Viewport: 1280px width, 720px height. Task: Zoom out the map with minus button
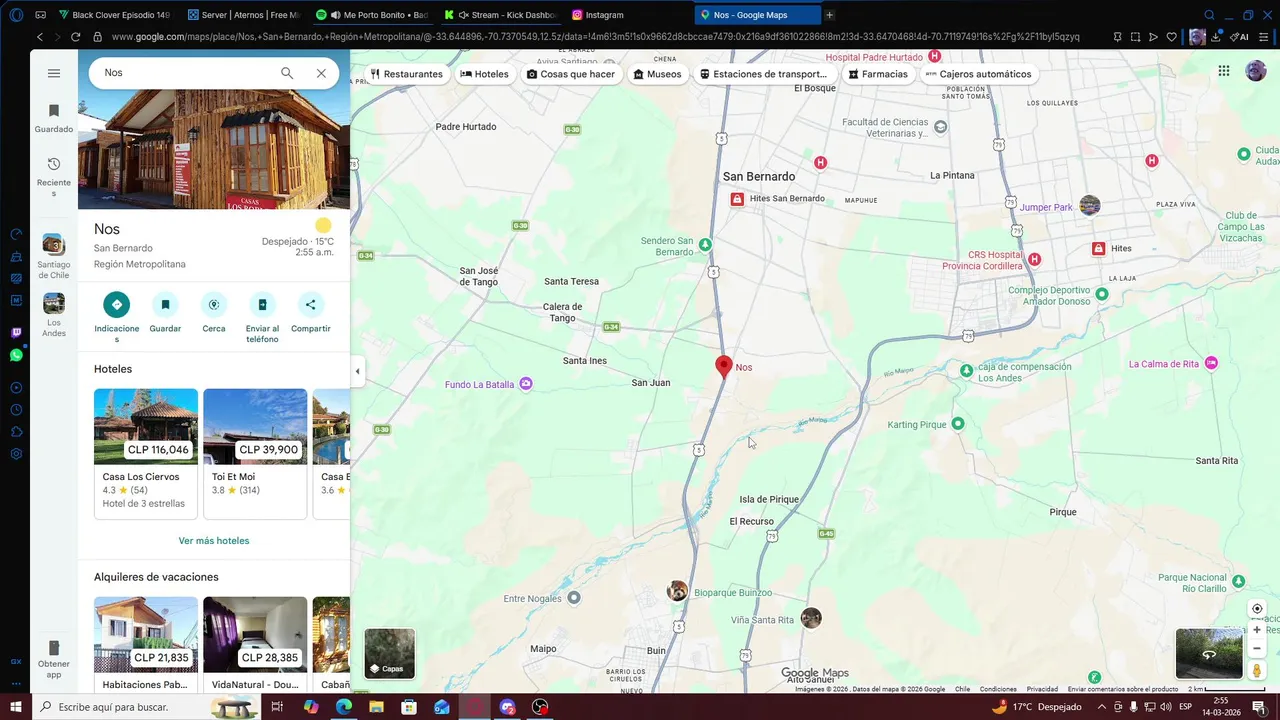pyautogui.click(x=1257, y=648)
